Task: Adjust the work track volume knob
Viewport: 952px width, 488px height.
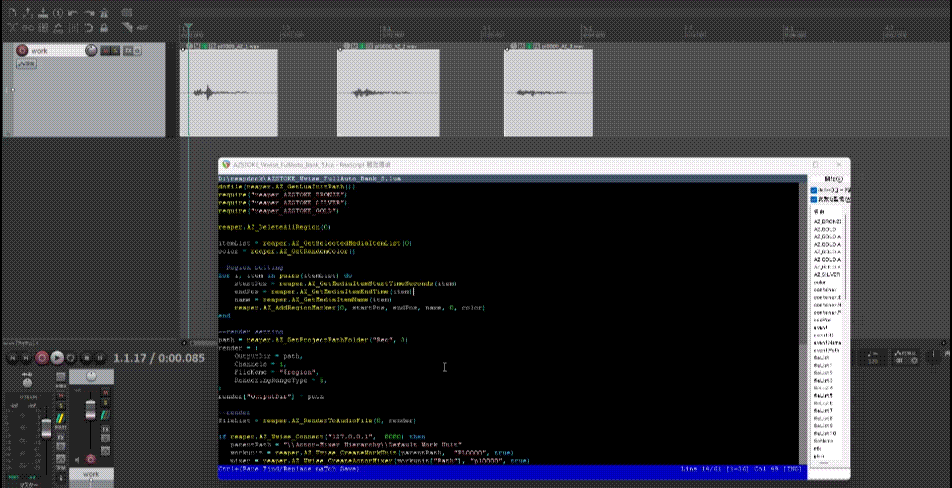Action: pyautogui.click(x=92, y=51)
